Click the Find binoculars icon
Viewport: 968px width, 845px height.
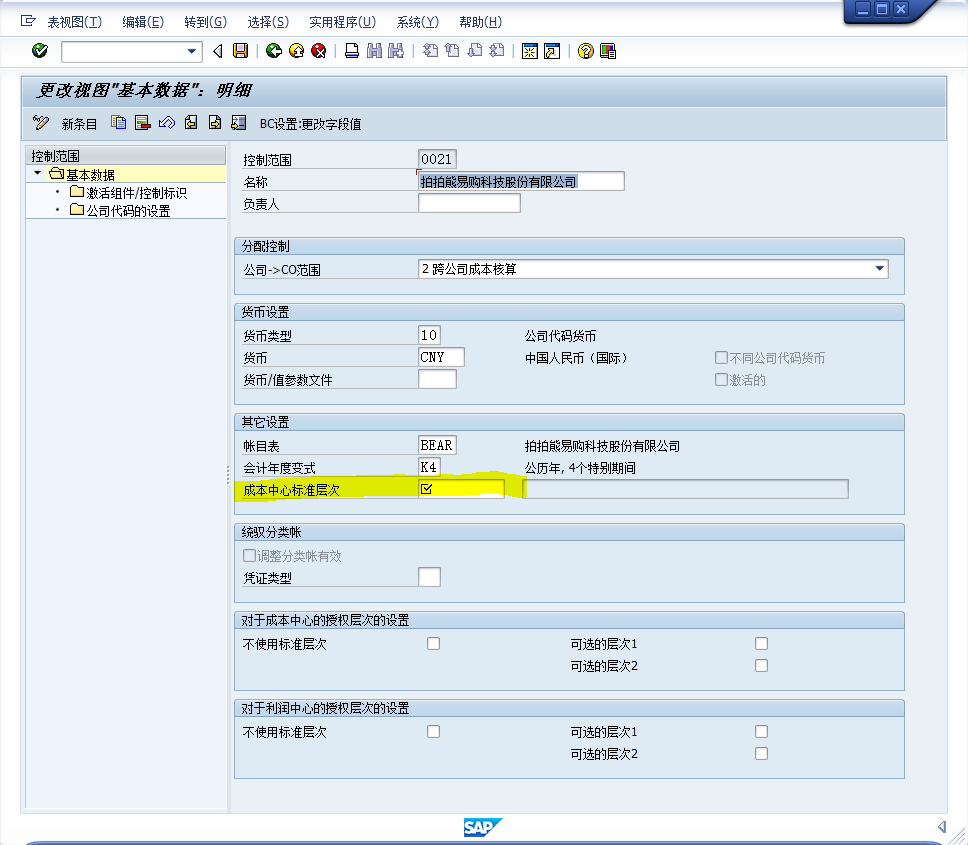[374, 51]
